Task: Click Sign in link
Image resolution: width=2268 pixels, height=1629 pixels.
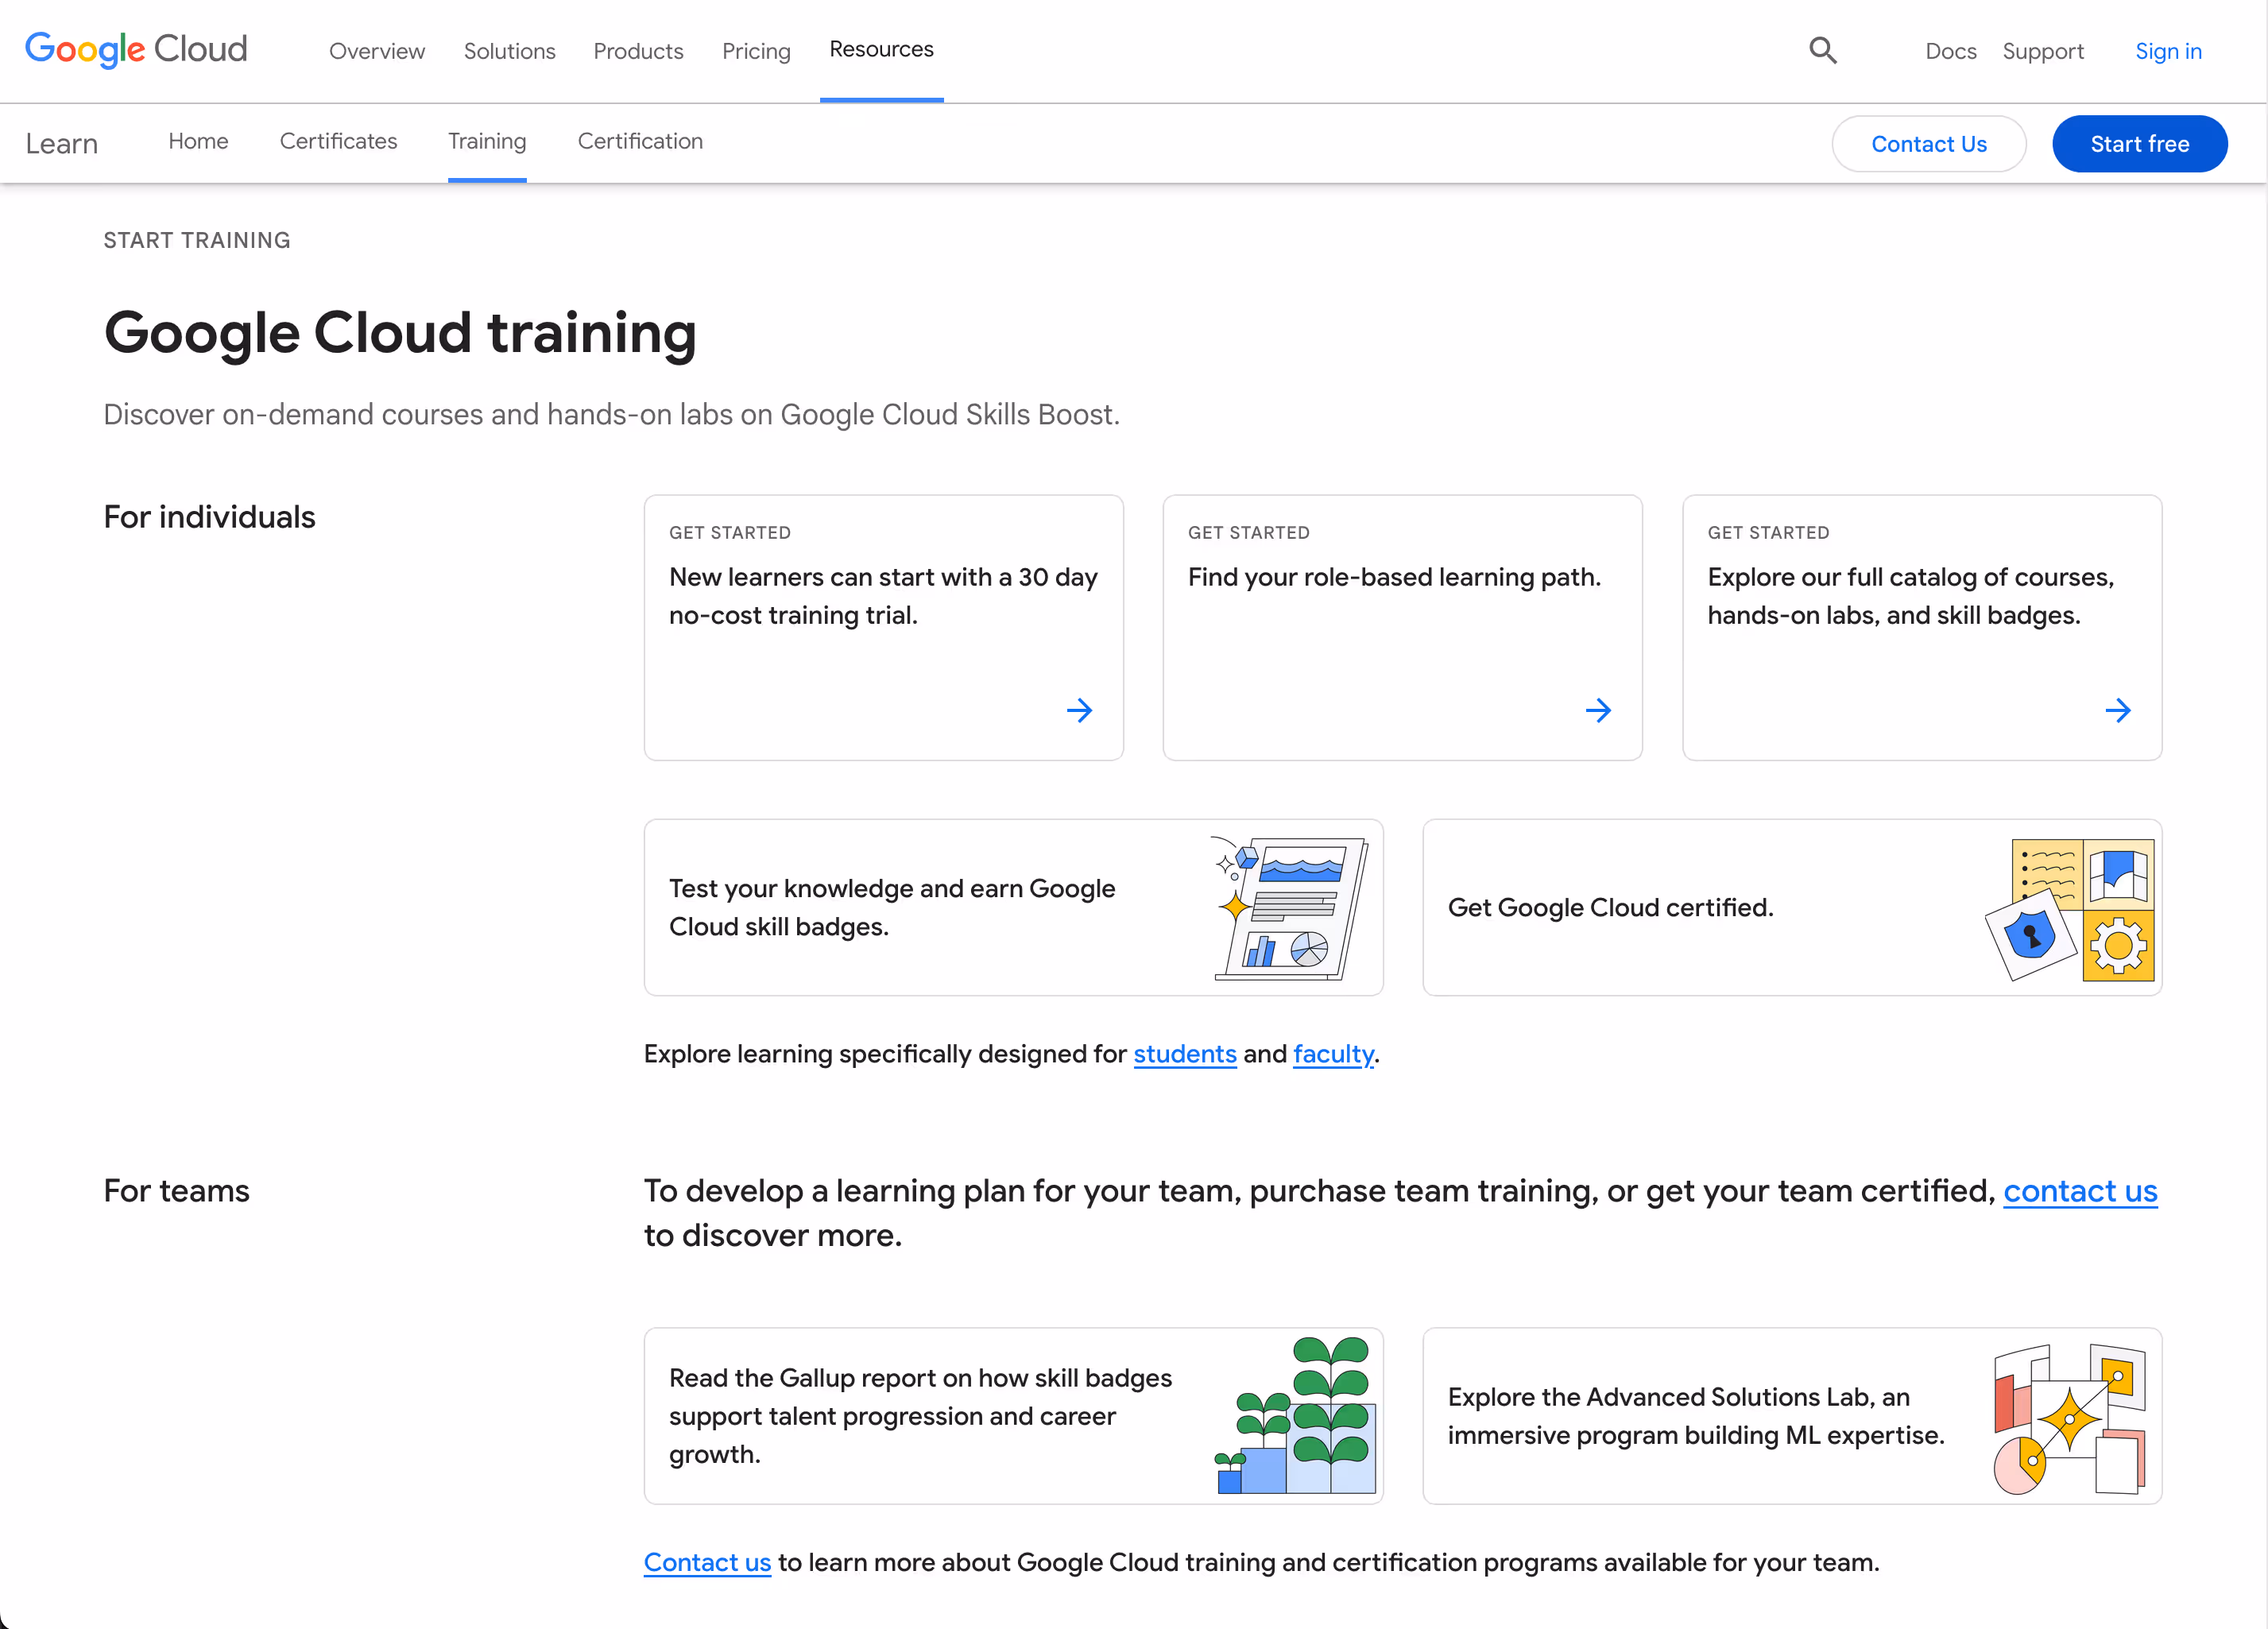Action: click(2168, 51)
